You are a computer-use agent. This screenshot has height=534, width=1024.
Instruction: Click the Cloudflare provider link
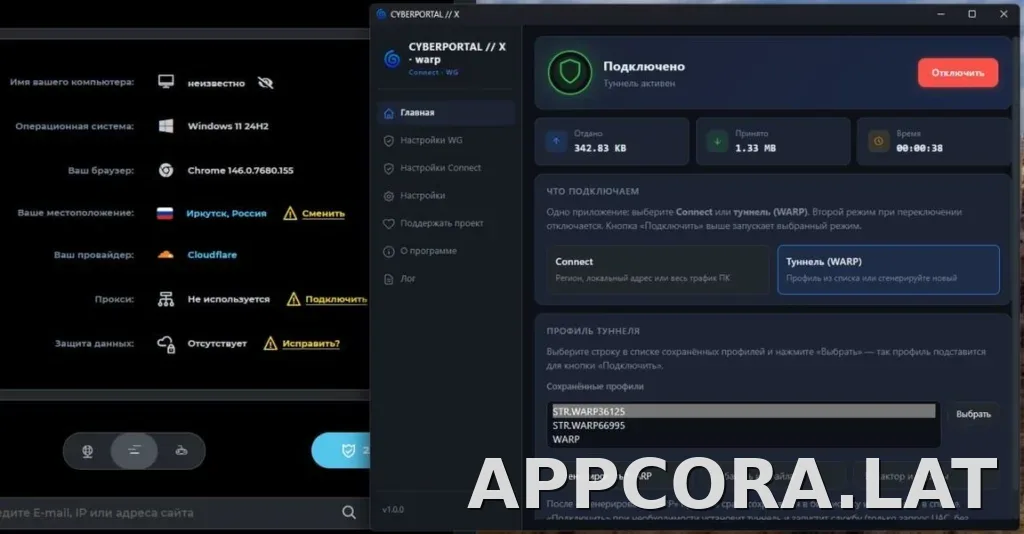212,255
